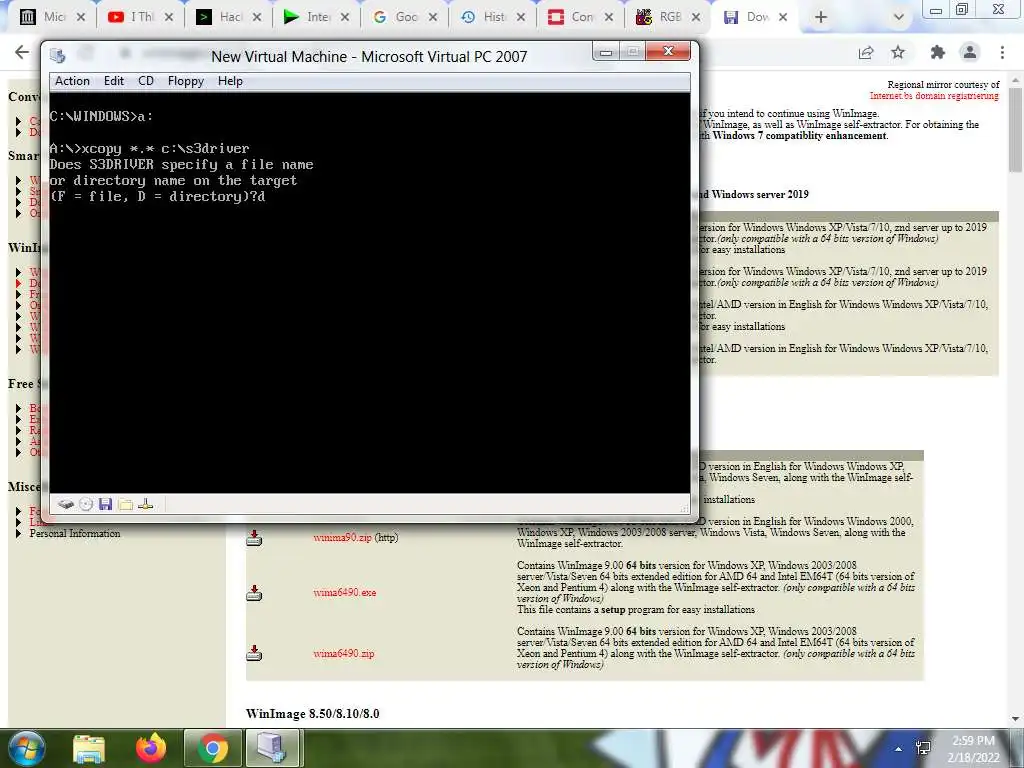
Task: Click the CD drive status icon in Virtual PC
Action: coord(86,504)
